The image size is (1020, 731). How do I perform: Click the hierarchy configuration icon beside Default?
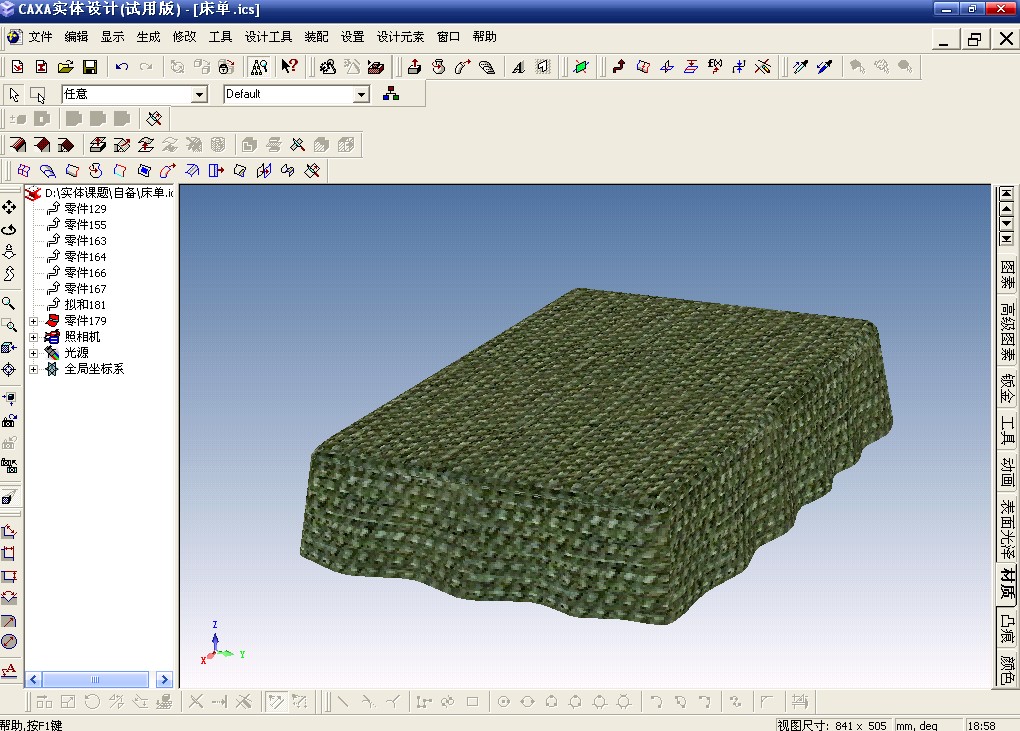click(x=391, y=94)
